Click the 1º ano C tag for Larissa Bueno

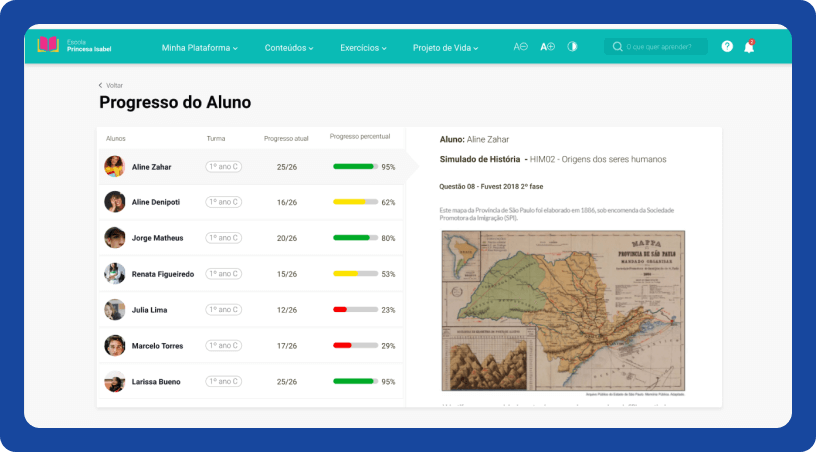tap(223, 381)
